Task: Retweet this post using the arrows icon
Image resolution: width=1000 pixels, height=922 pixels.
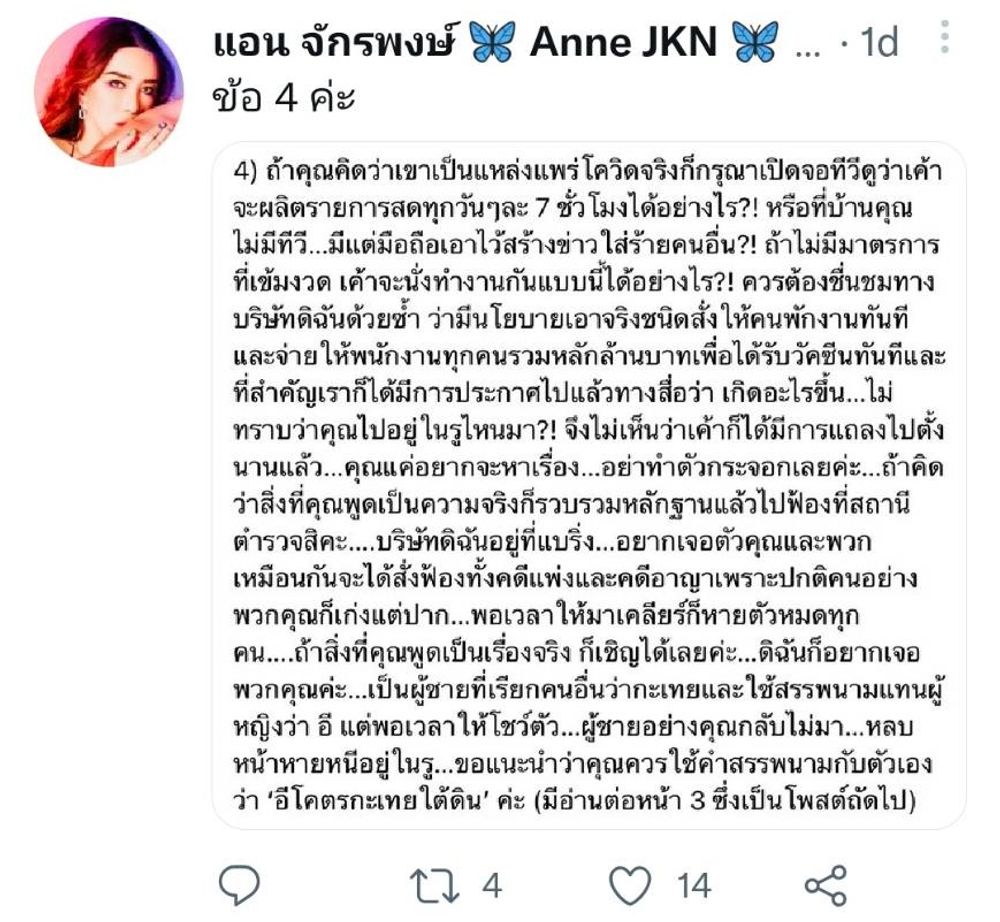Action: 434,886
